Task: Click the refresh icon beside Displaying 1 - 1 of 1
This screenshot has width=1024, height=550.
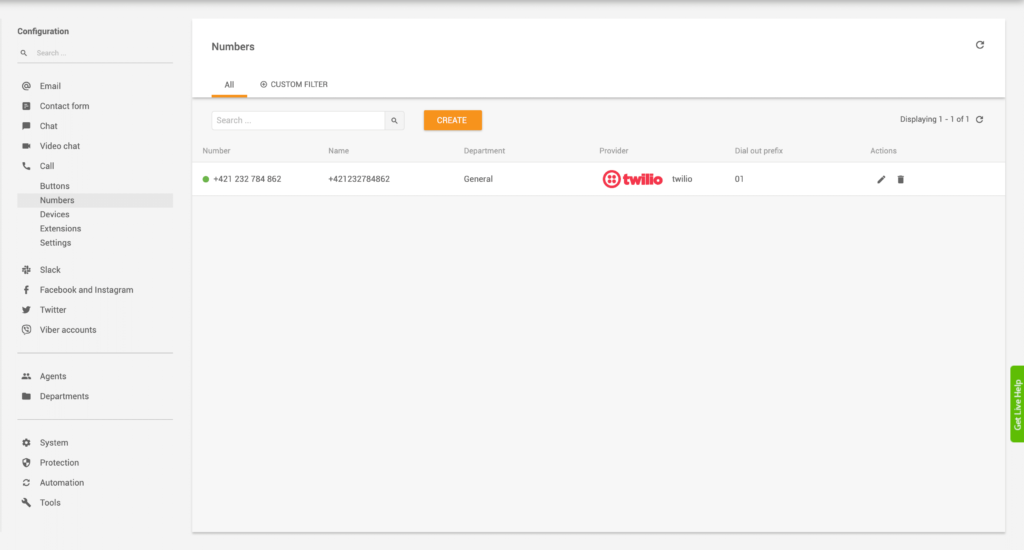Action: 980,120
